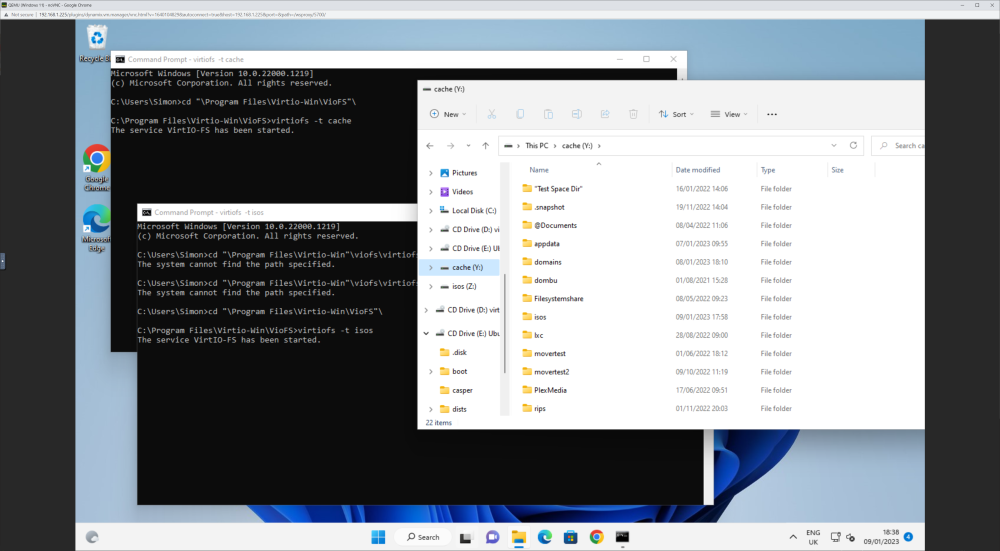This screenshot has width=1000, height=551.
Task: Open the Chat app in taskbar
Action: click(492, 537)
